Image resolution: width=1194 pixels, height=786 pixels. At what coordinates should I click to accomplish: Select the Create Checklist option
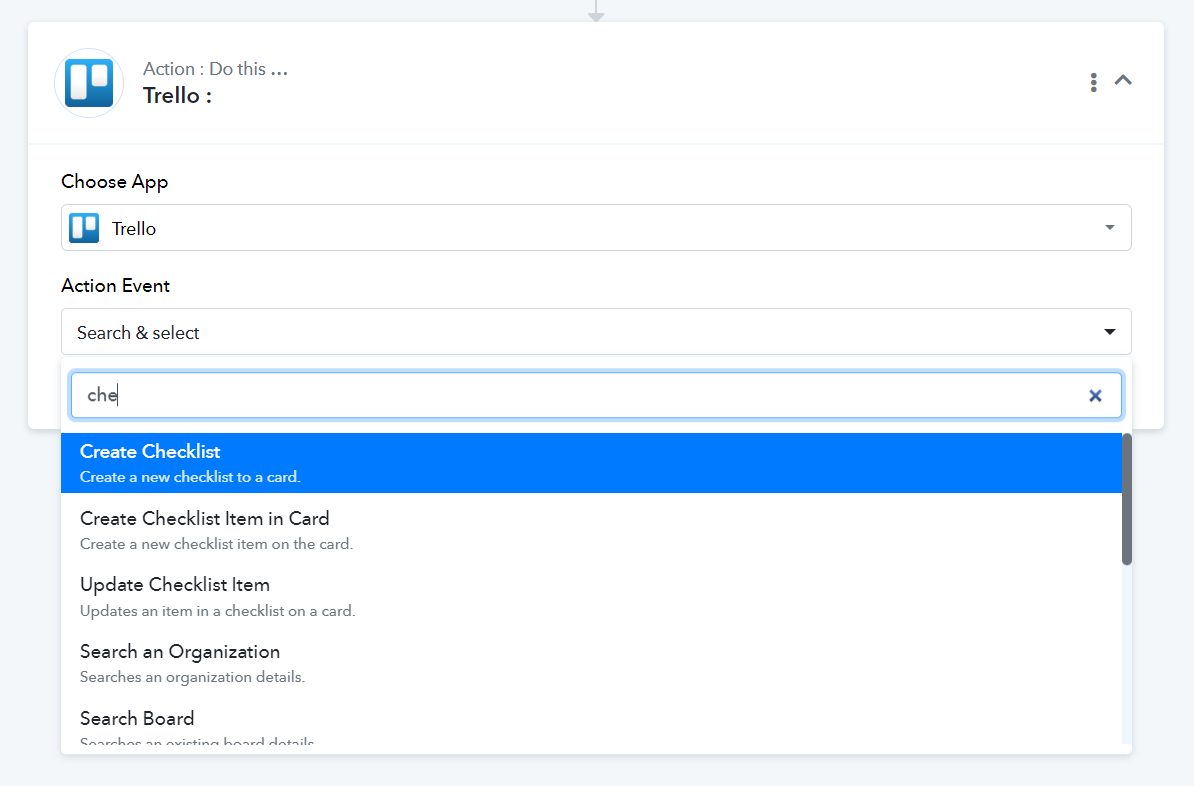tap(591, 463)
